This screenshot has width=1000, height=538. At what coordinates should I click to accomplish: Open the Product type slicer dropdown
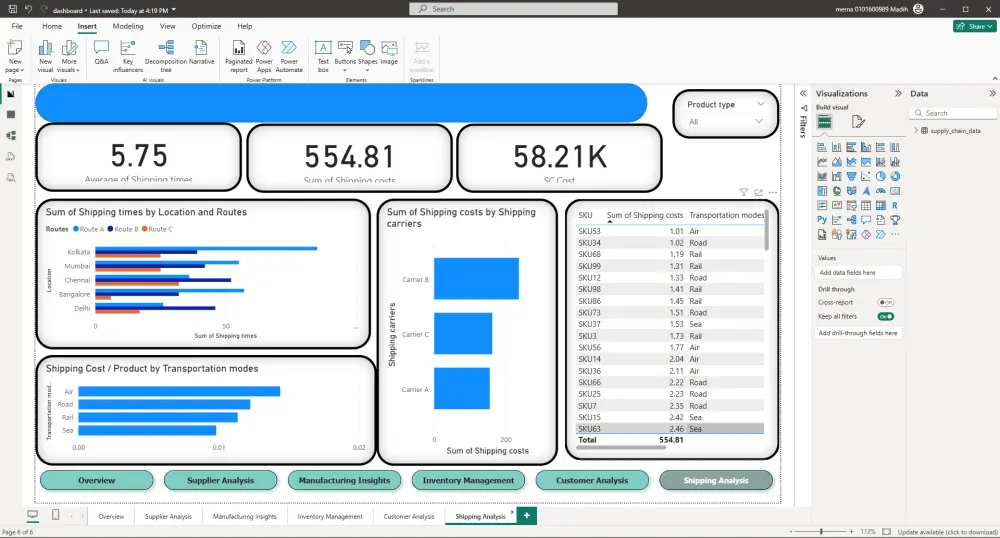[760, 104]
